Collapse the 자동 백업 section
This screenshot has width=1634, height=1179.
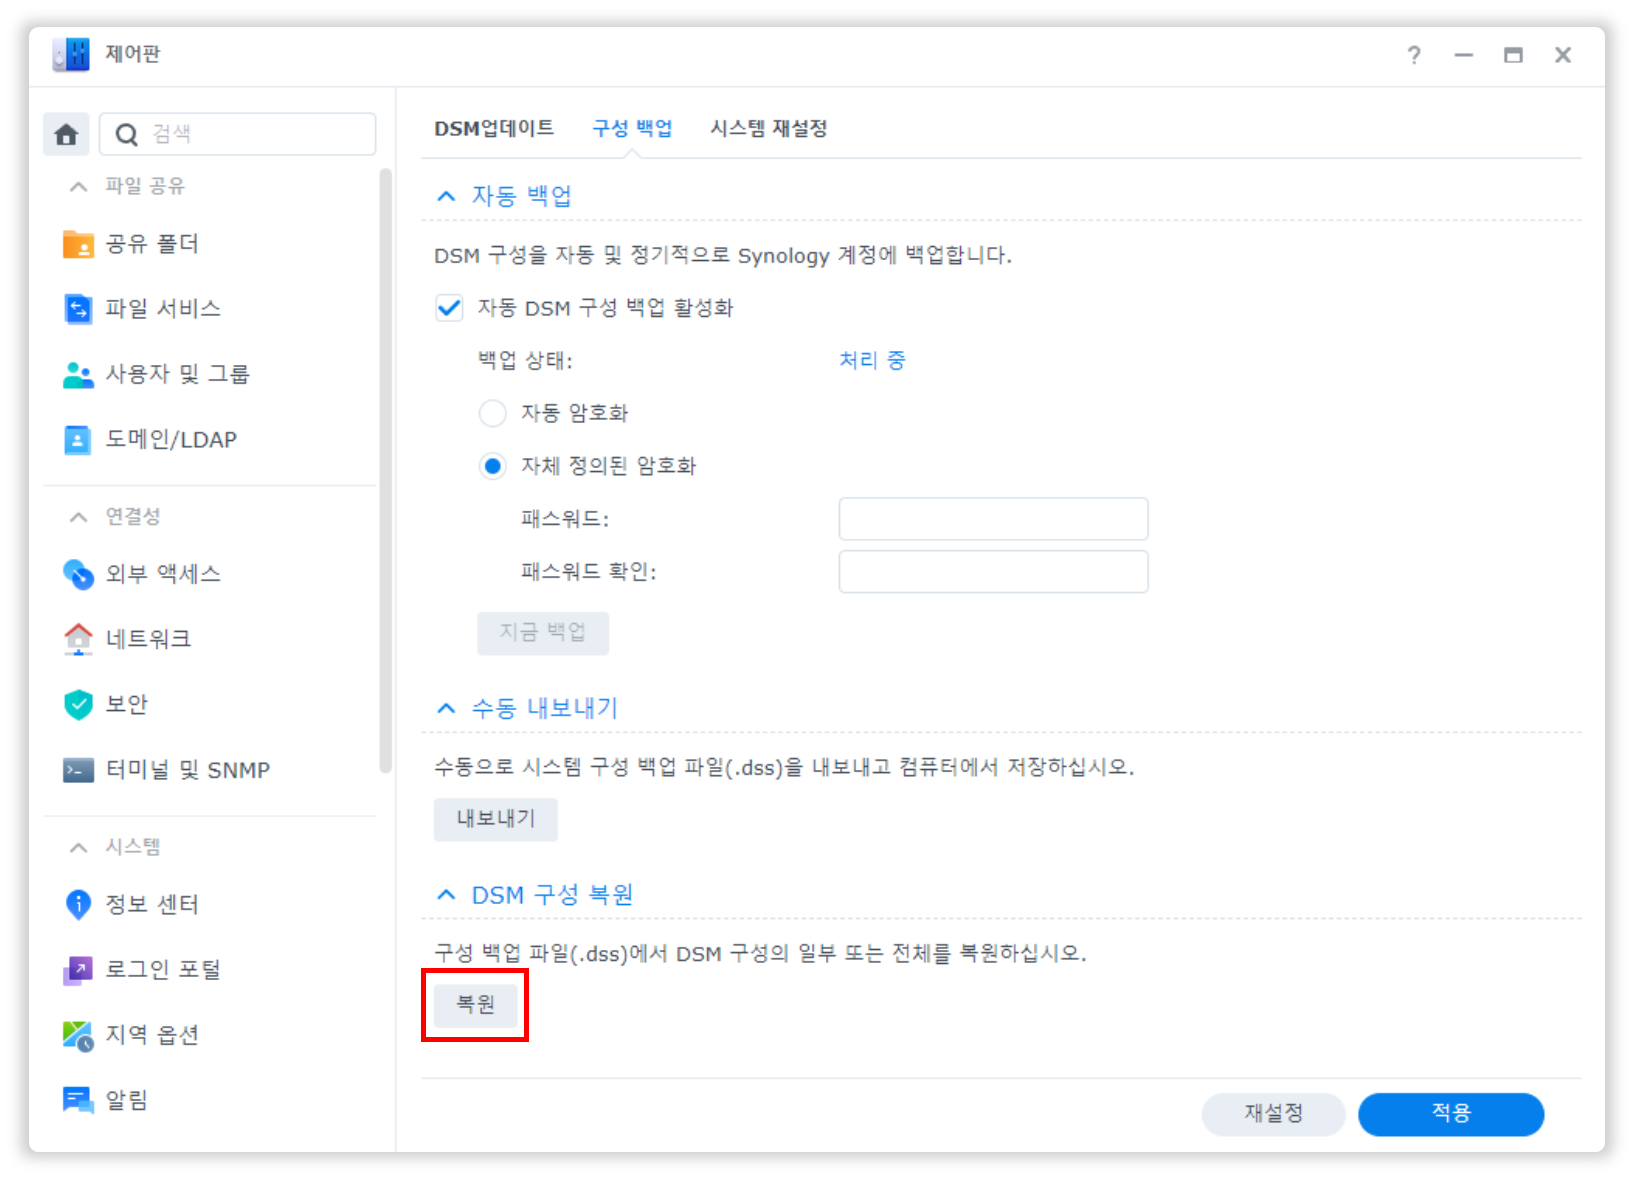pos(447,196)
